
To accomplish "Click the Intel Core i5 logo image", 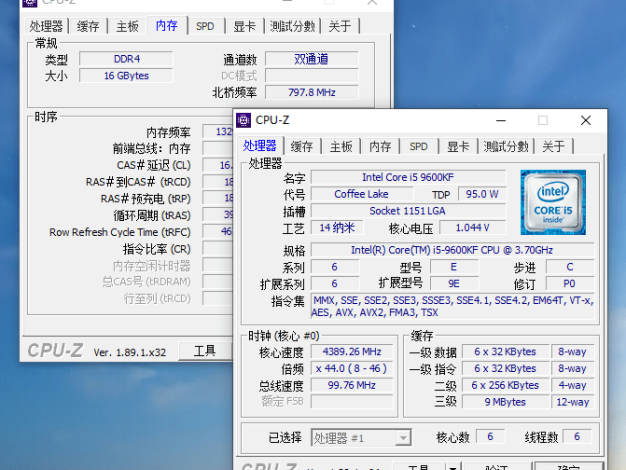I will pos(553,202).
